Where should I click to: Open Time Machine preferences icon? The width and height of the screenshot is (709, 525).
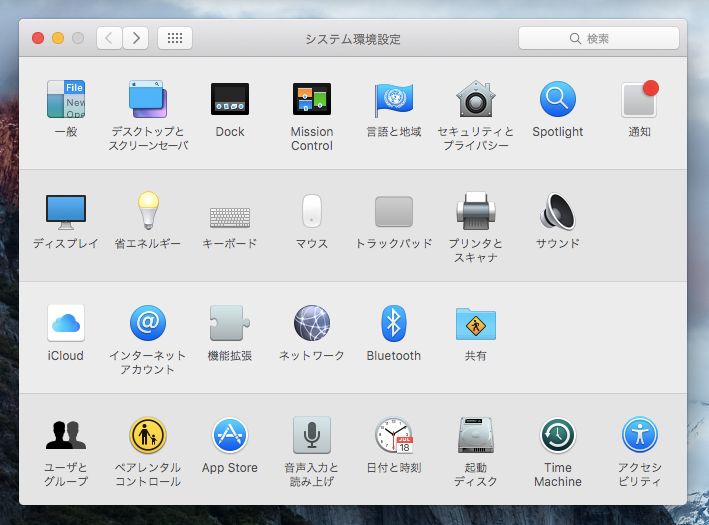coord(558,435)
